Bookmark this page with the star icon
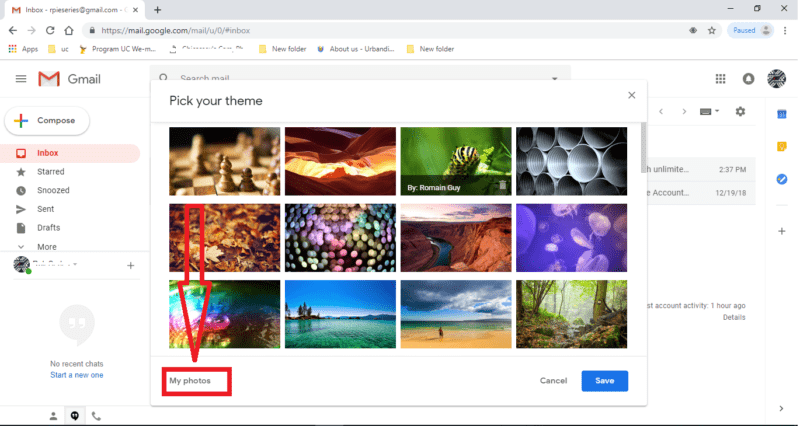800x426 pixels. 712,31
